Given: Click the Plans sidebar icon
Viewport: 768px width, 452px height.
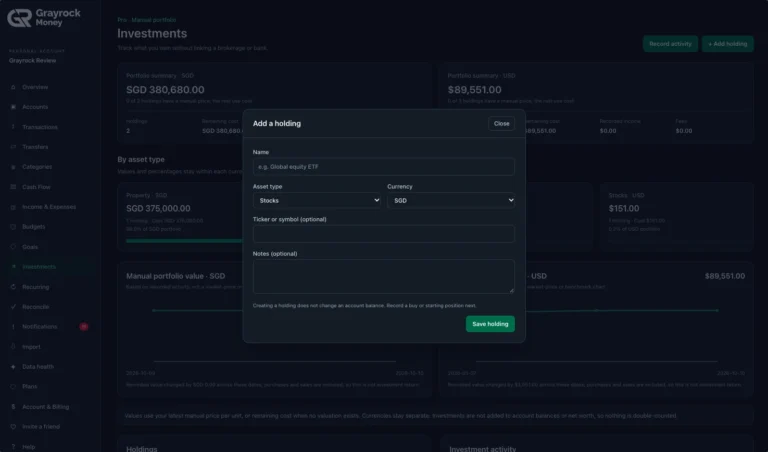Looking at the screenshot, I should (13, 386).
